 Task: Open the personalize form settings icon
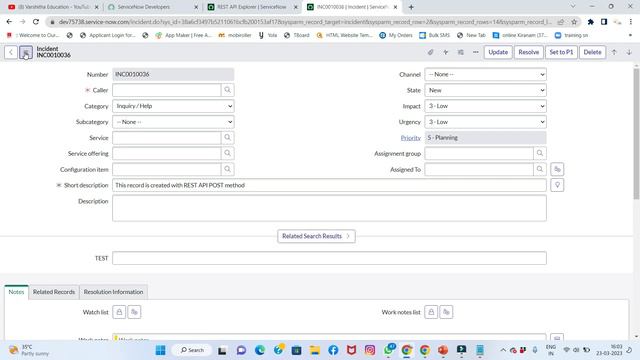tap(461, 52)
